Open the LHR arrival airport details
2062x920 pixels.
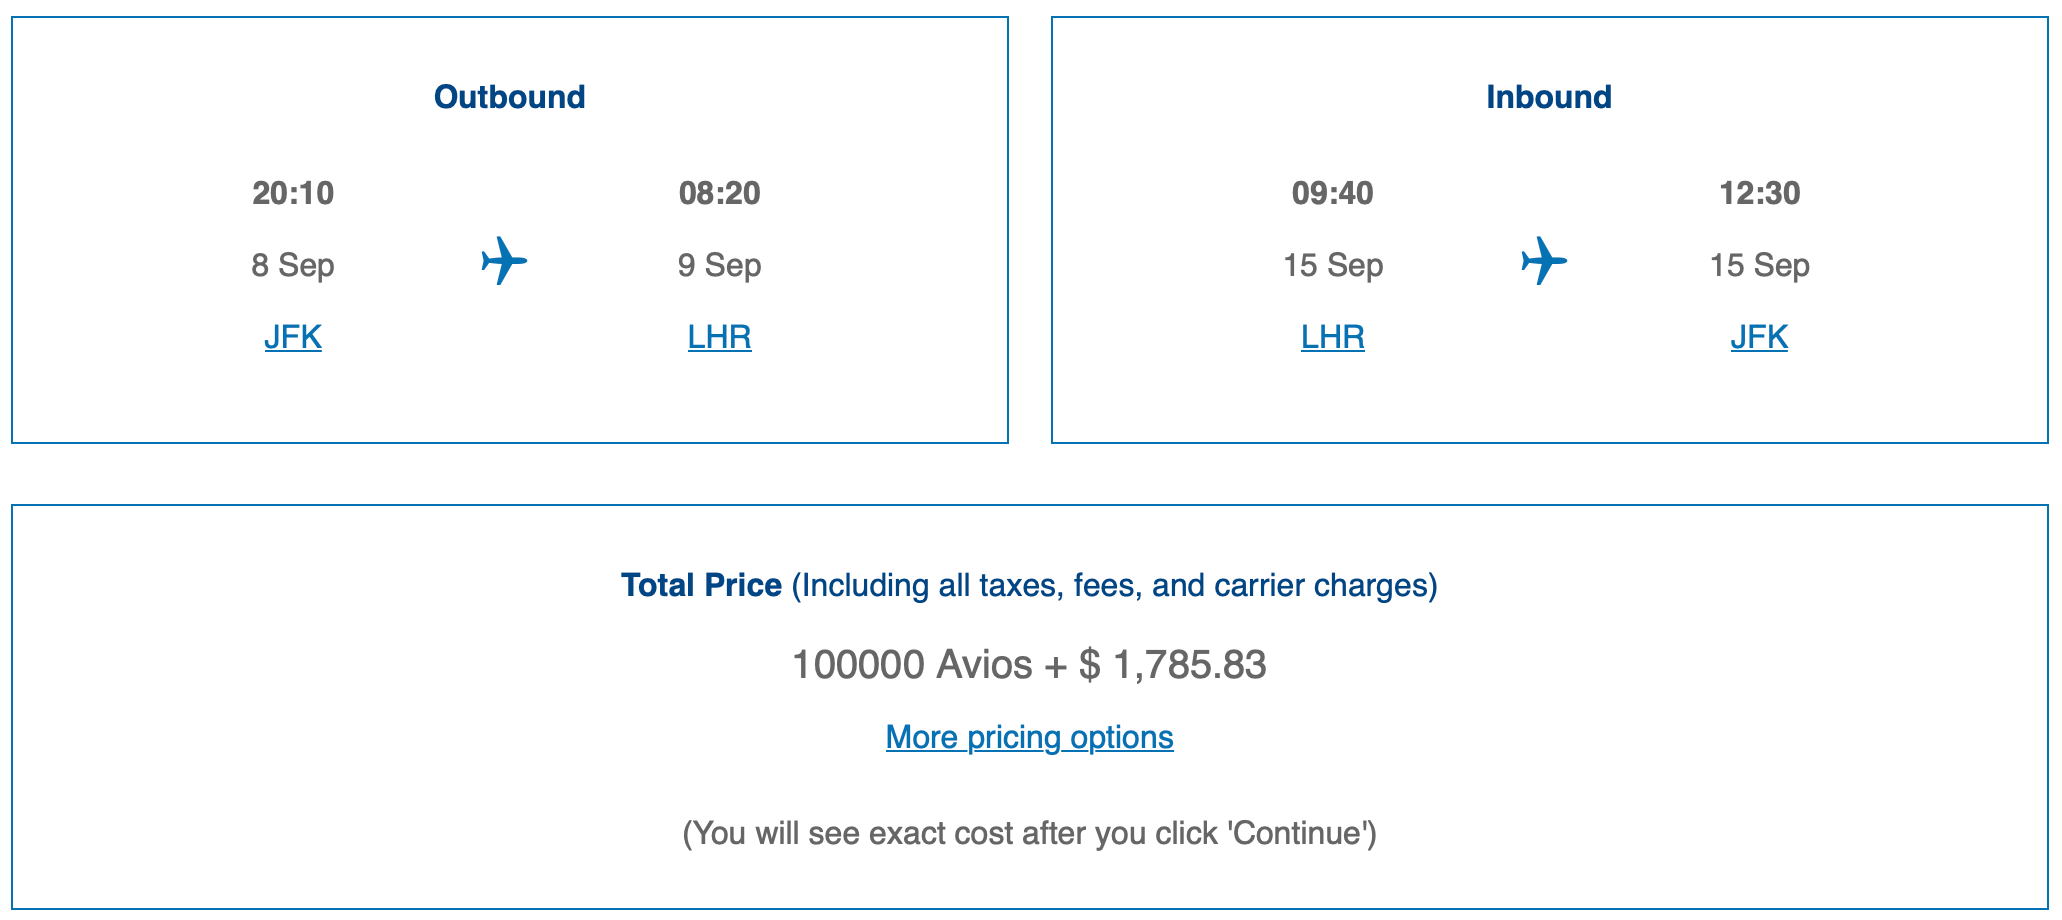[720, 337]
